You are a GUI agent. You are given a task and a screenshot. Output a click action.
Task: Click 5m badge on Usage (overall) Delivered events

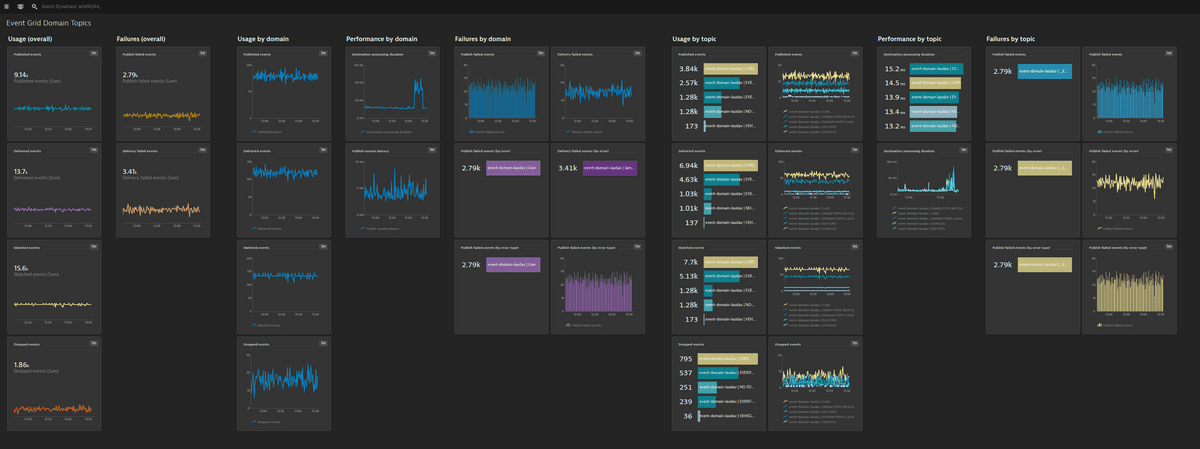93,150
